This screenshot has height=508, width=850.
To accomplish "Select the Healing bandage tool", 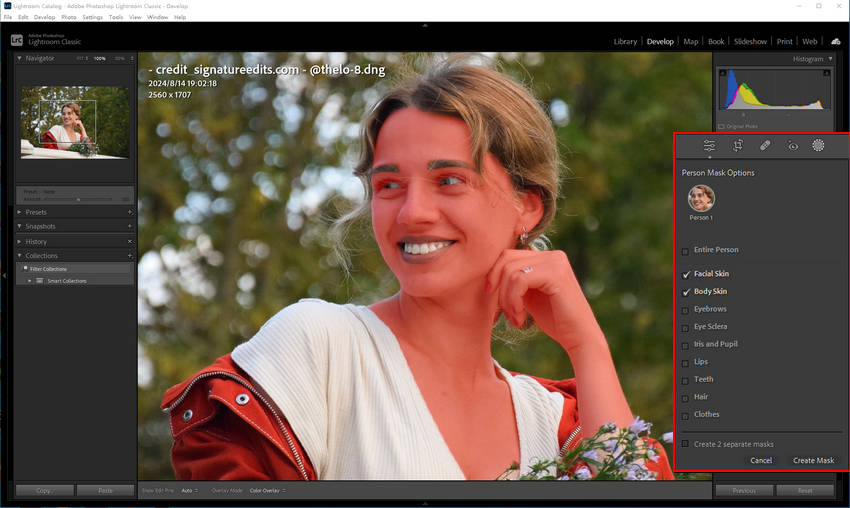I will tap(765, 145).
